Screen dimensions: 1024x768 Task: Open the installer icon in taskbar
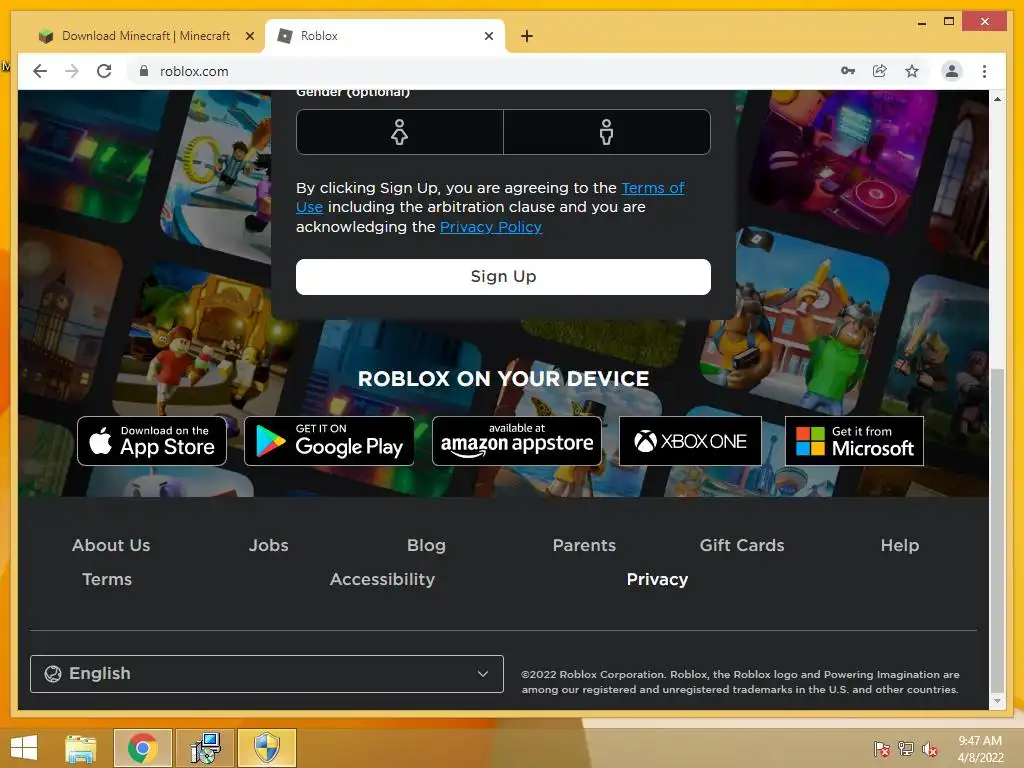coord(205,748)
